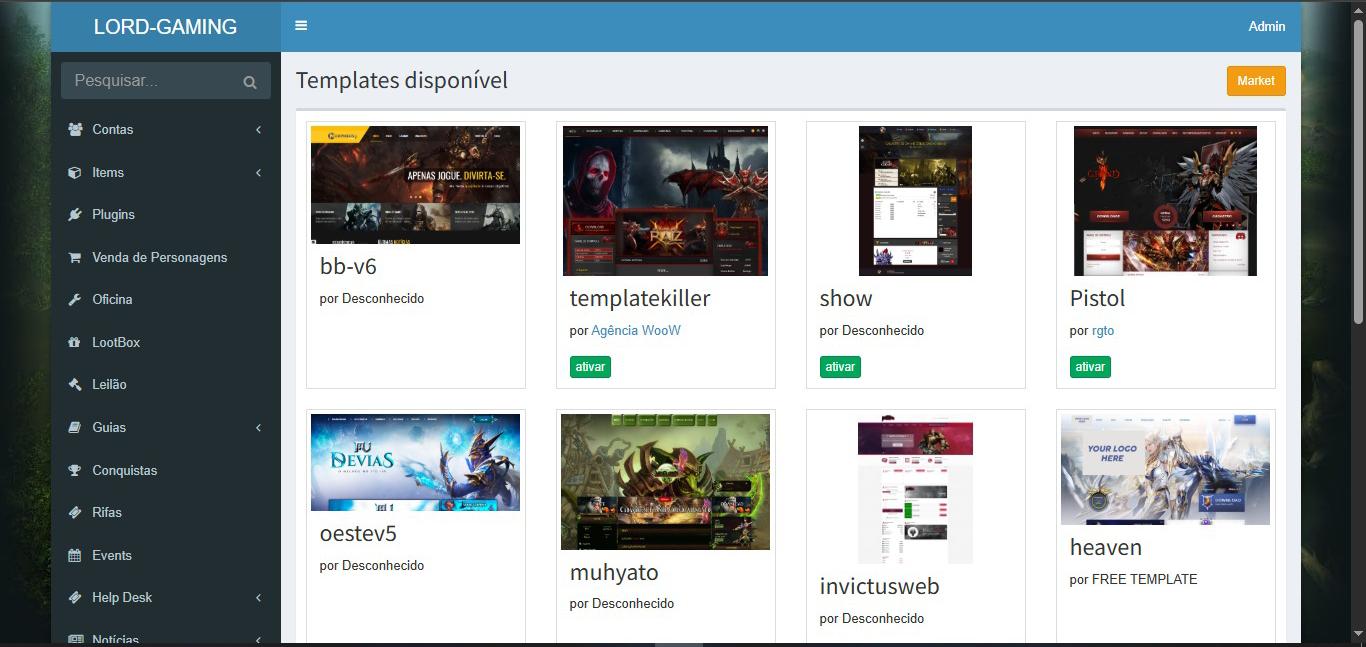Image resolution: width=1366 pixels, height=647 pixels.
Task: Click the oestev5 template thumbnail
Action: click(415, 462)
